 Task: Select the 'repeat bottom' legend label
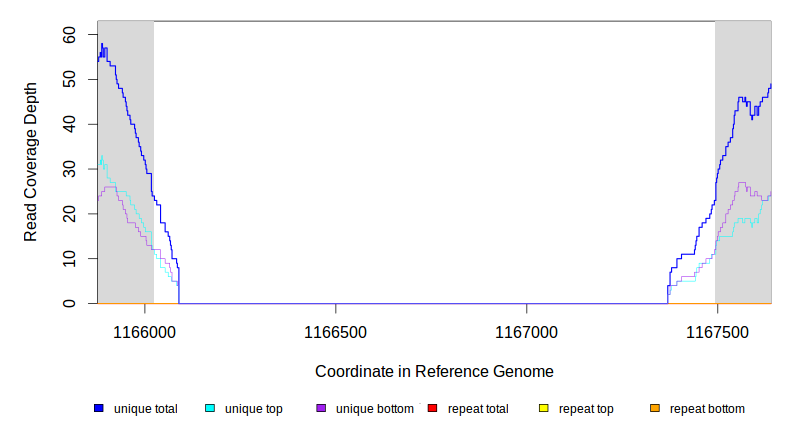[707, 409]
